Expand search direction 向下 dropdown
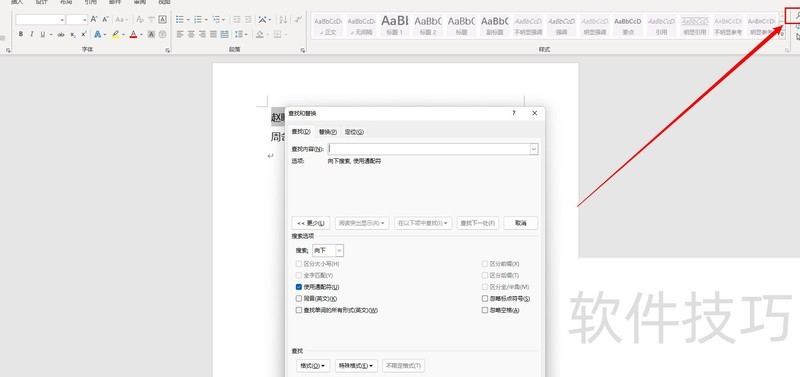Viewport: 800px width, 377px height. 339,250
